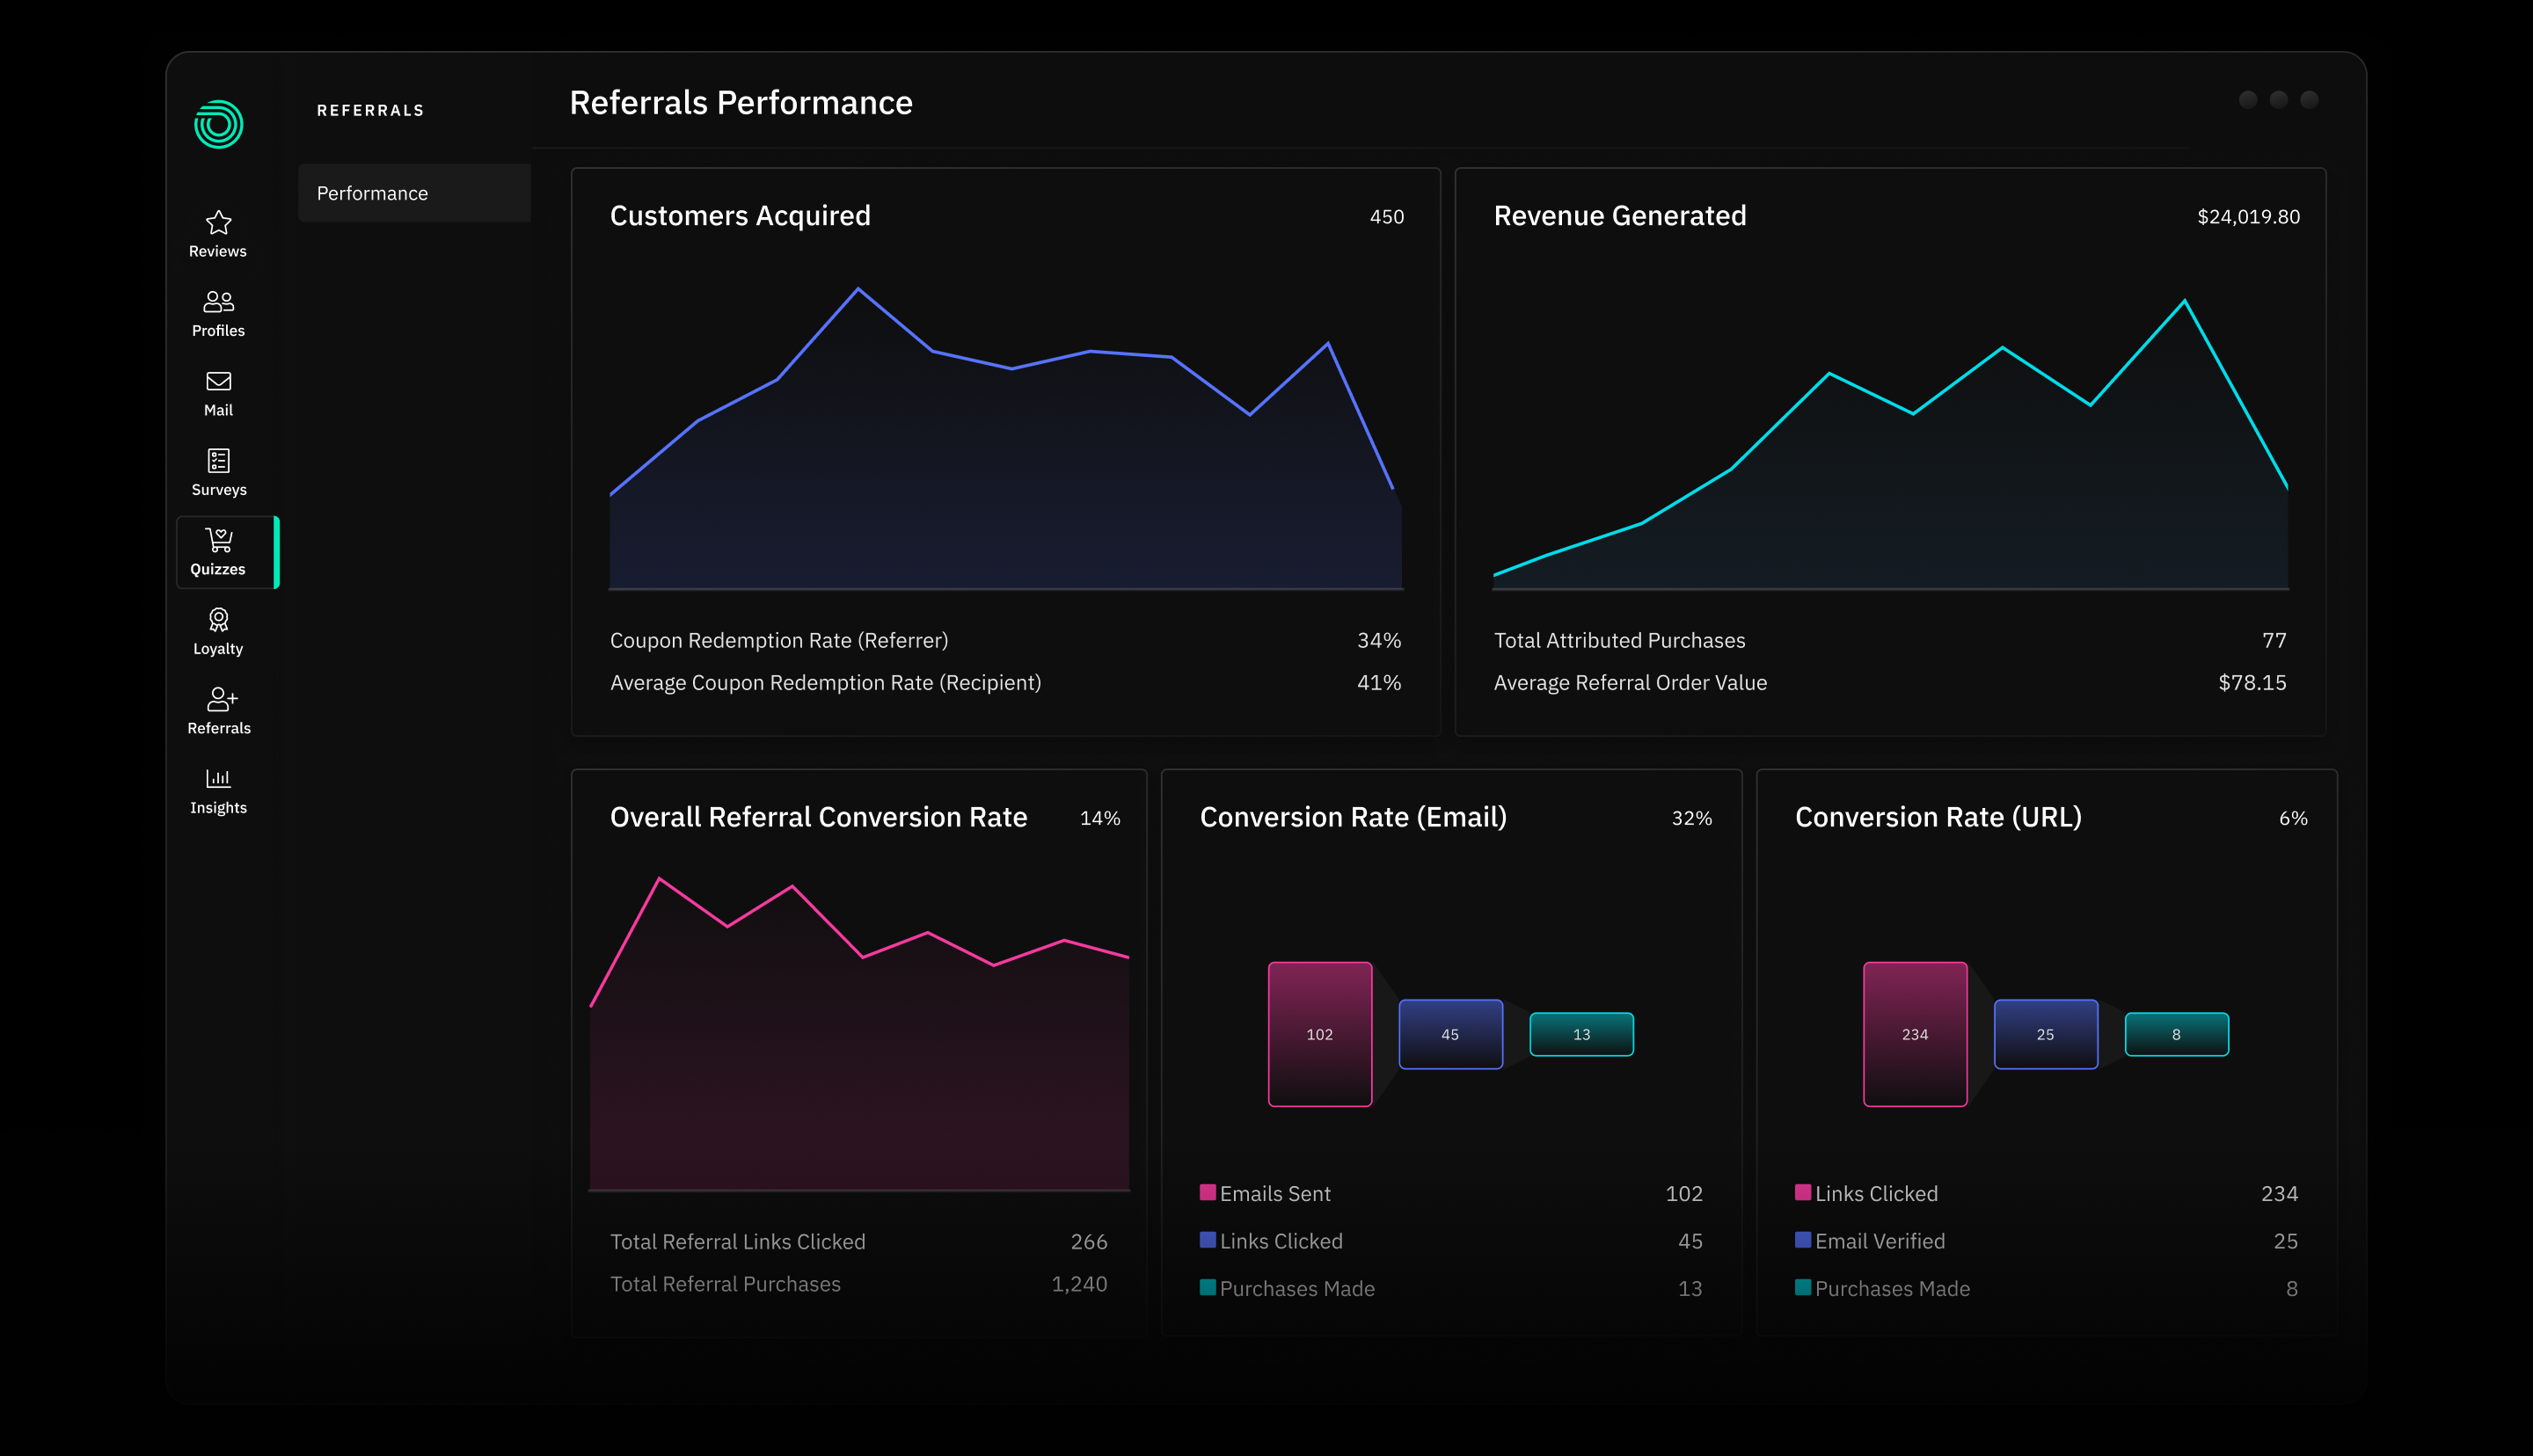
Task: Click Average Referral Order Value label
Action: pyautogui.click(x=1630, y=682)
